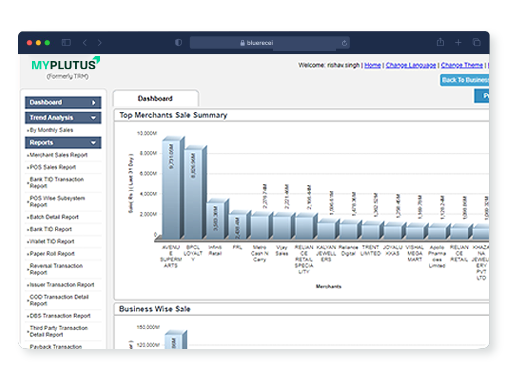Click the address bar showing bluerecei
The width and height of the screenshot is (513, 386).
click(270, 43)
